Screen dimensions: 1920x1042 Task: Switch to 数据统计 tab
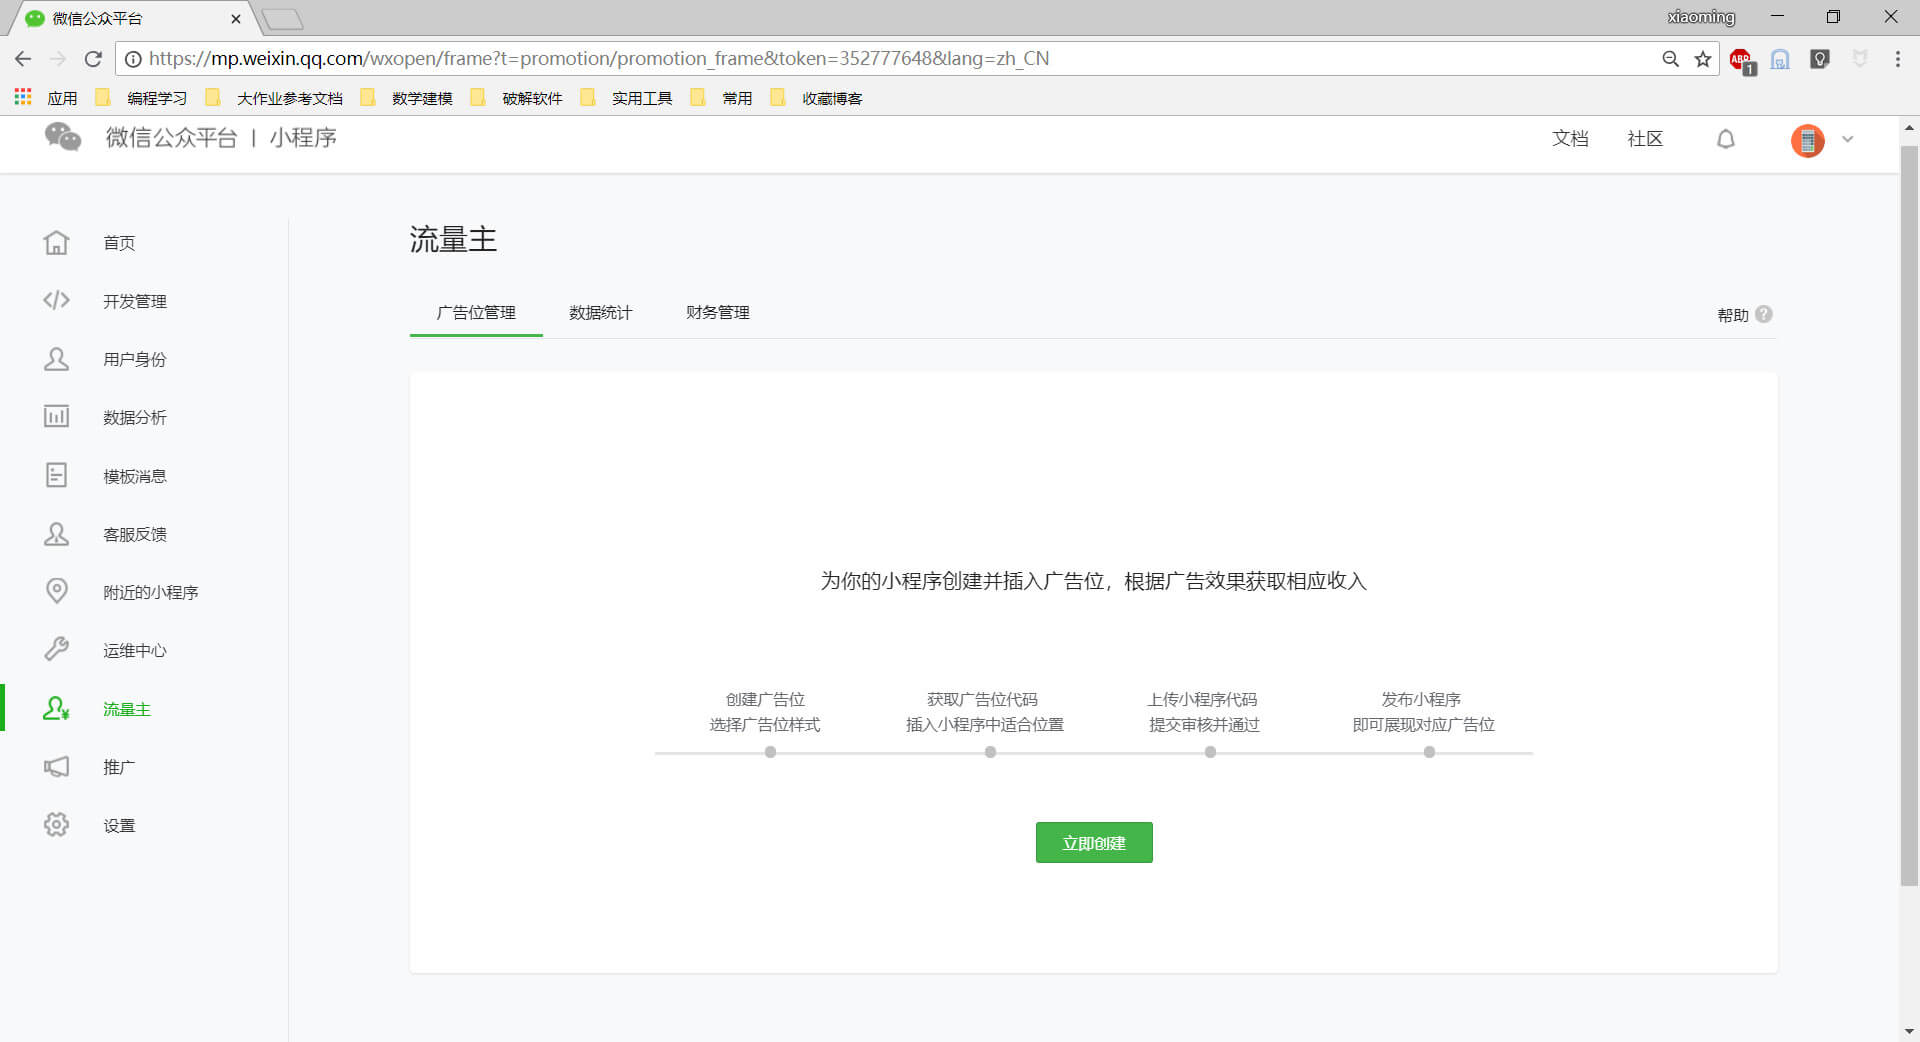[600, 313]
